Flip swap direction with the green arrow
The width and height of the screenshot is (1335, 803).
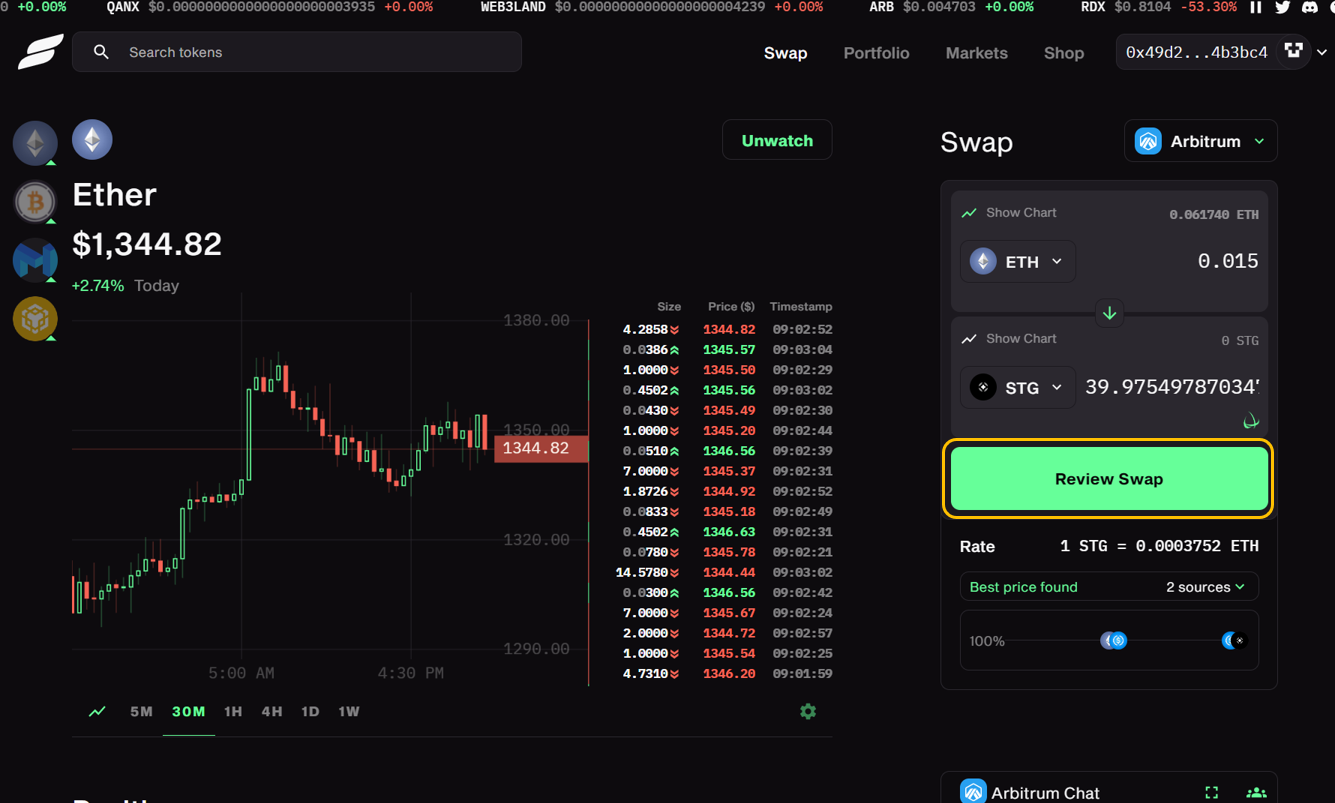coord(1109,313)
